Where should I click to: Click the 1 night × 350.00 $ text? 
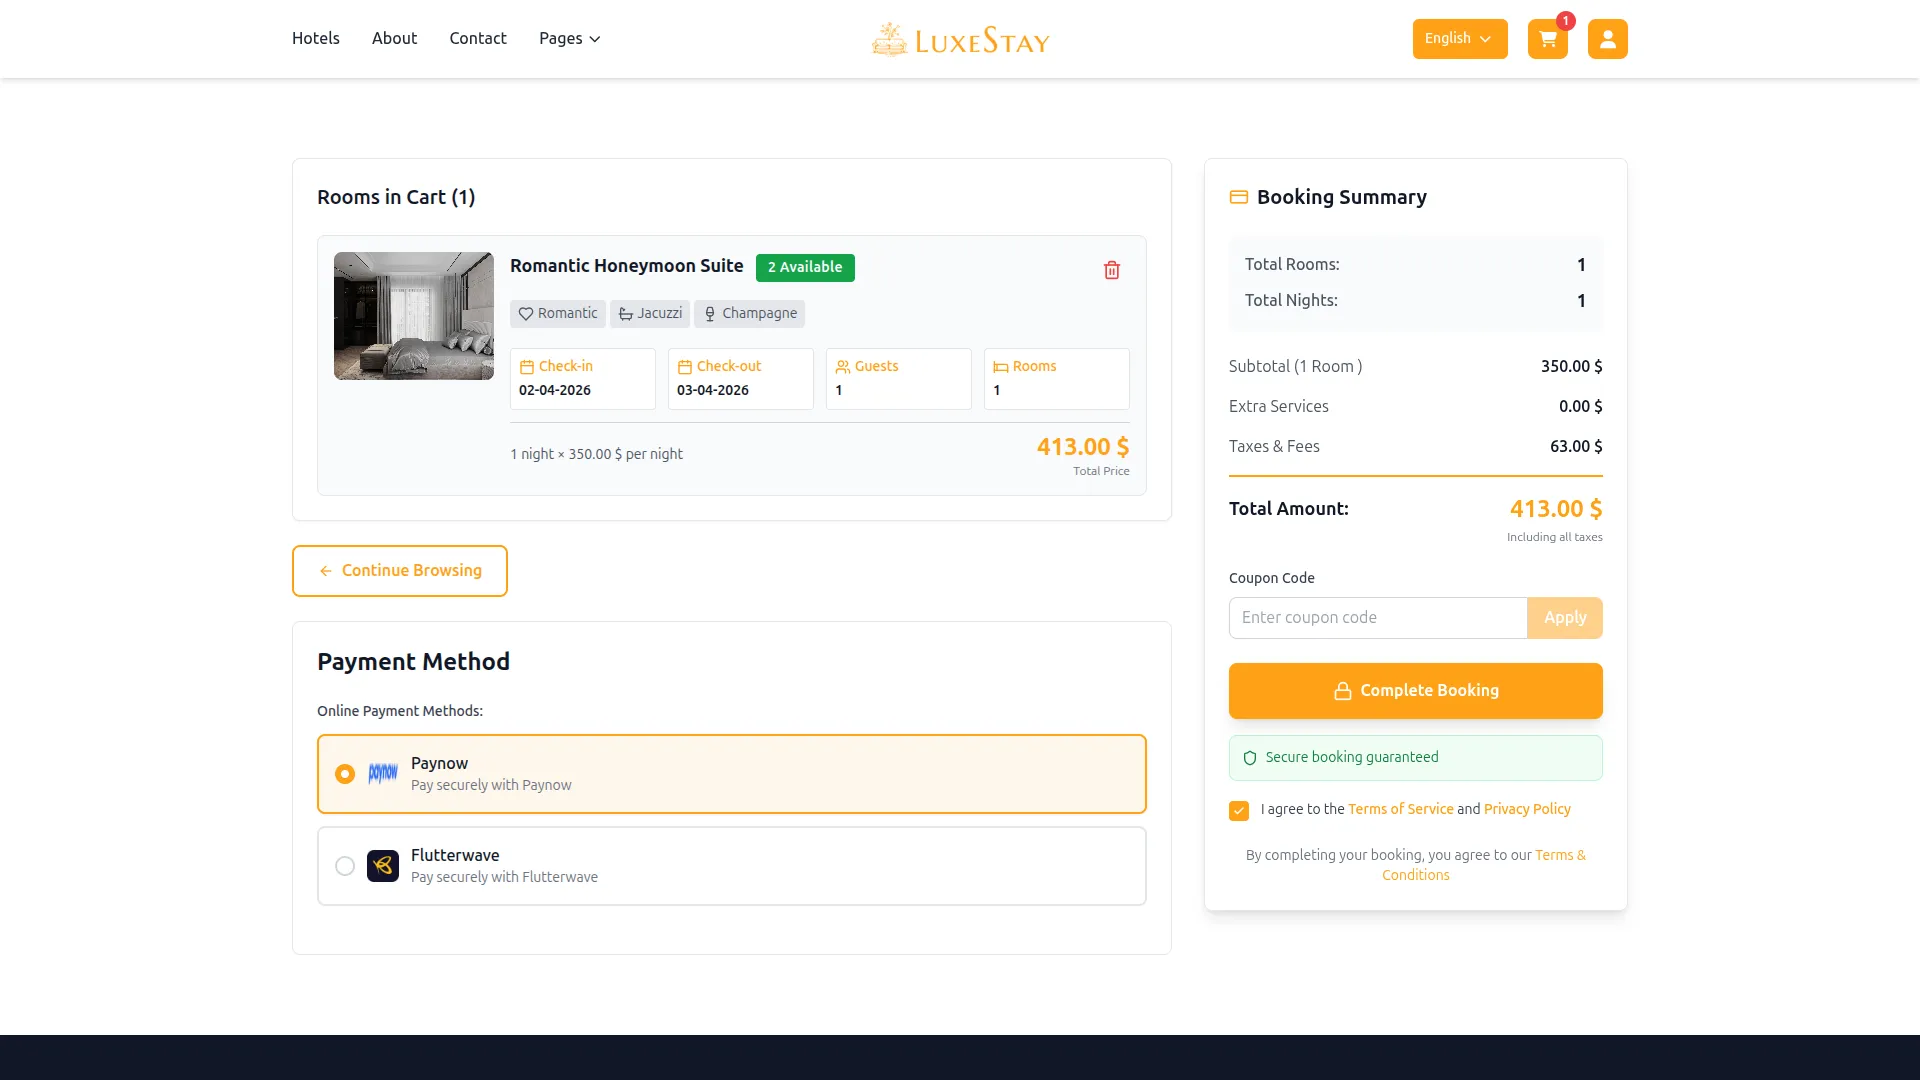(597, 454)
